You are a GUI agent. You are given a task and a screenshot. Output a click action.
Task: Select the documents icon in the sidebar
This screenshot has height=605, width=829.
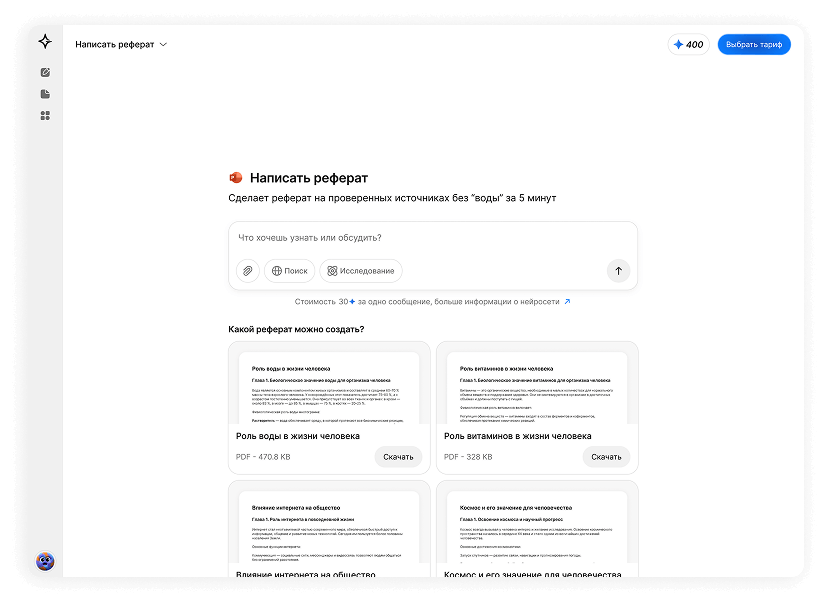[44, 92]
